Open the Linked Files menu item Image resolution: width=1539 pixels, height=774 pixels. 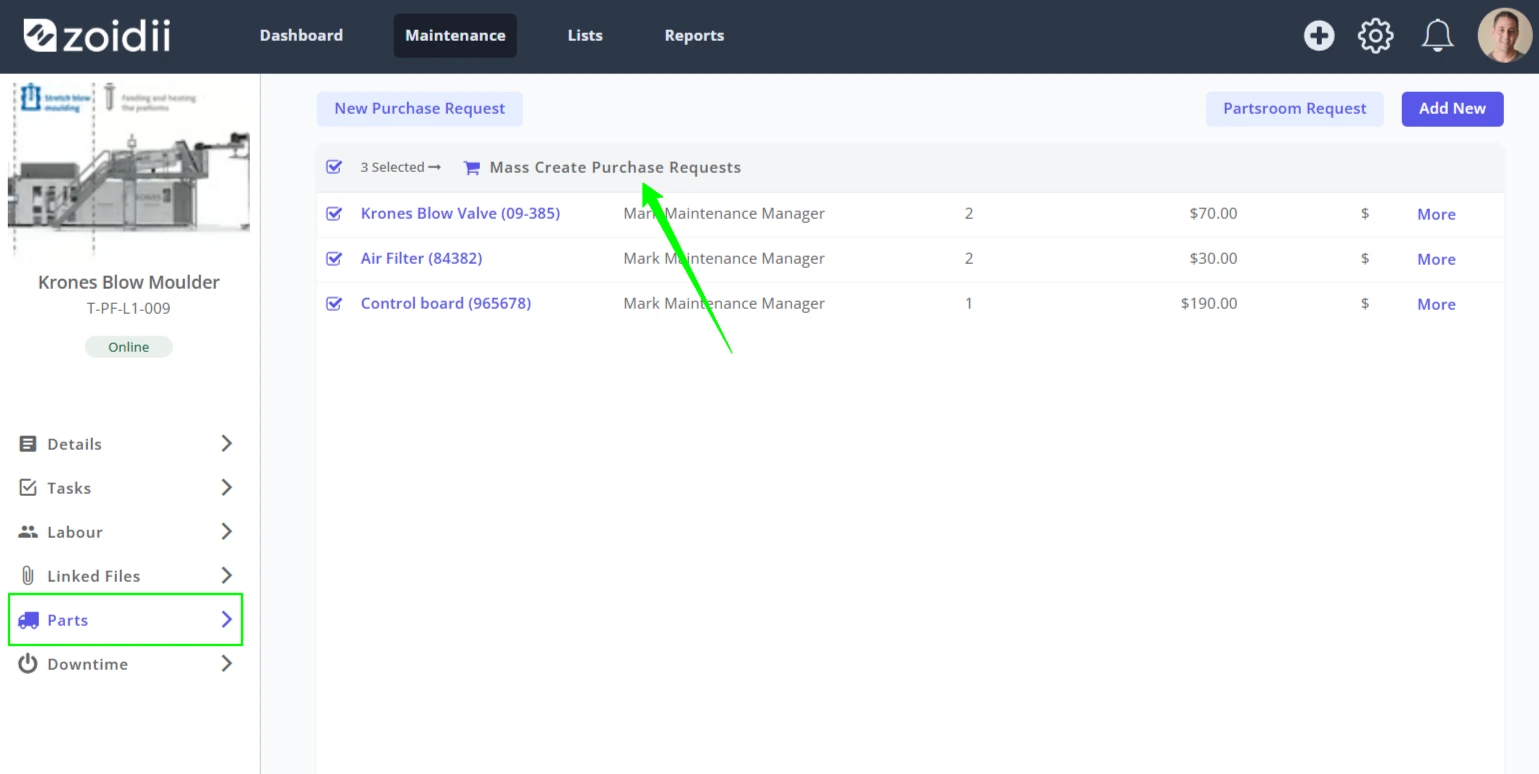tap(126, 576)
